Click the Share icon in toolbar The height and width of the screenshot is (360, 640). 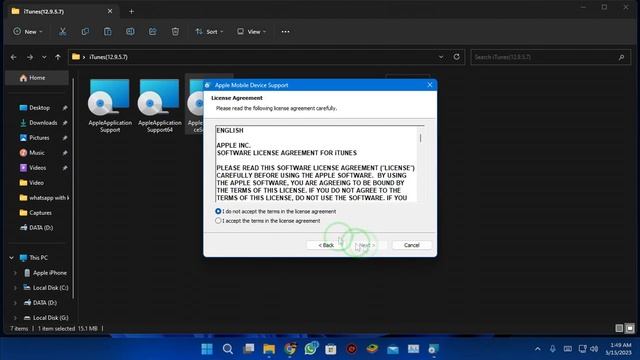click(153, 31)
